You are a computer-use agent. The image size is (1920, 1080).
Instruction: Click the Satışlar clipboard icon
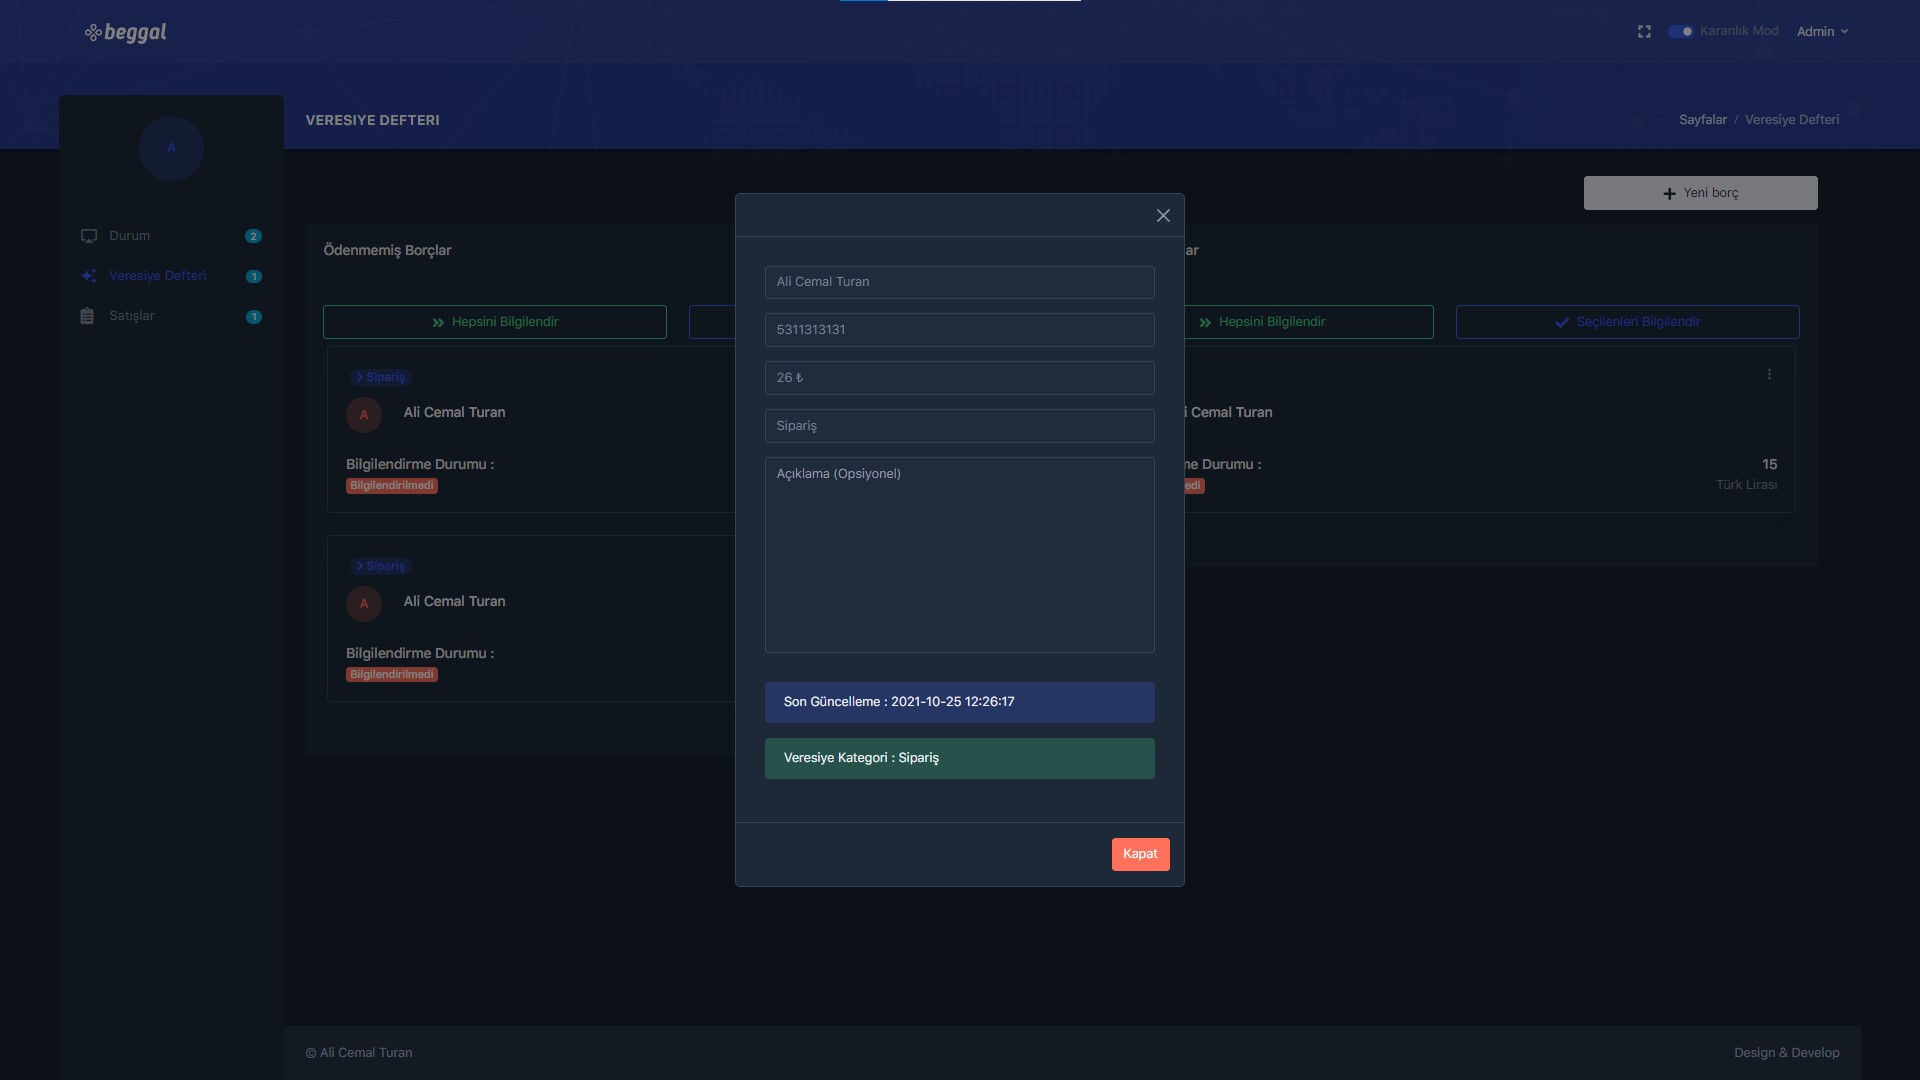pos(87,316)
